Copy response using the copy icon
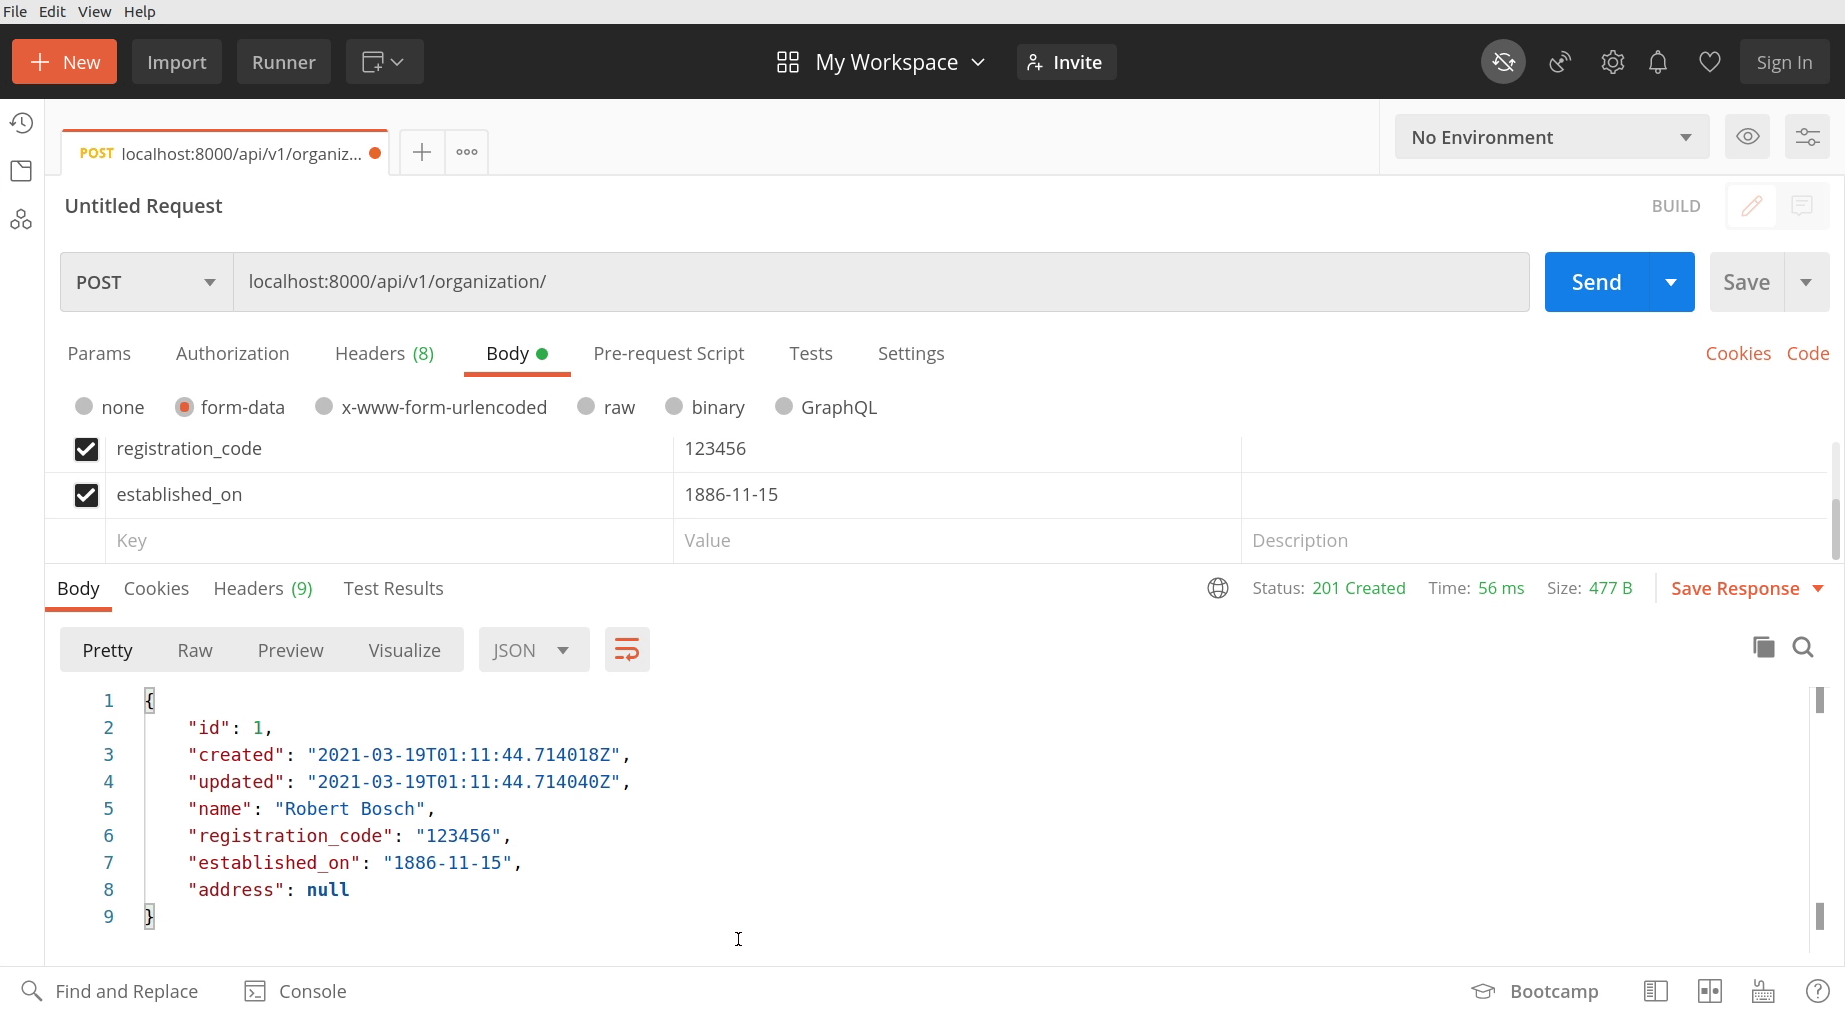Image resolution: width=1845 pixels, height=1014 pixels. point(1763,648)
